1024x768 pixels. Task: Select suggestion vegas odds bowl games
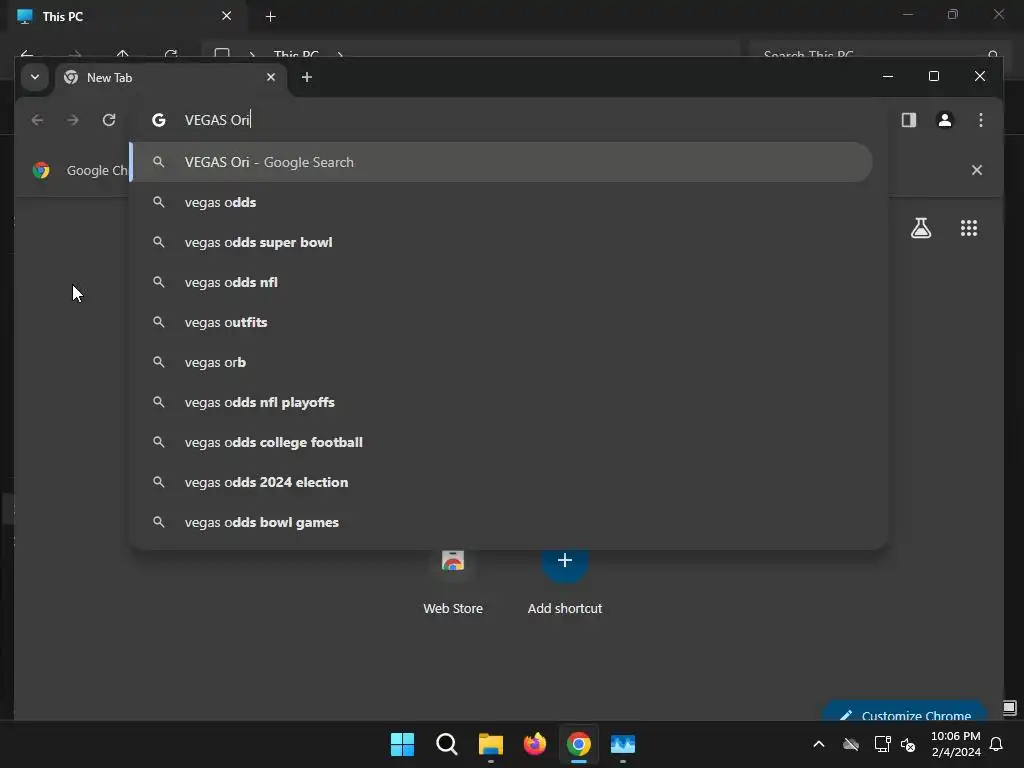pyautogui.click(x=502, y=522)
